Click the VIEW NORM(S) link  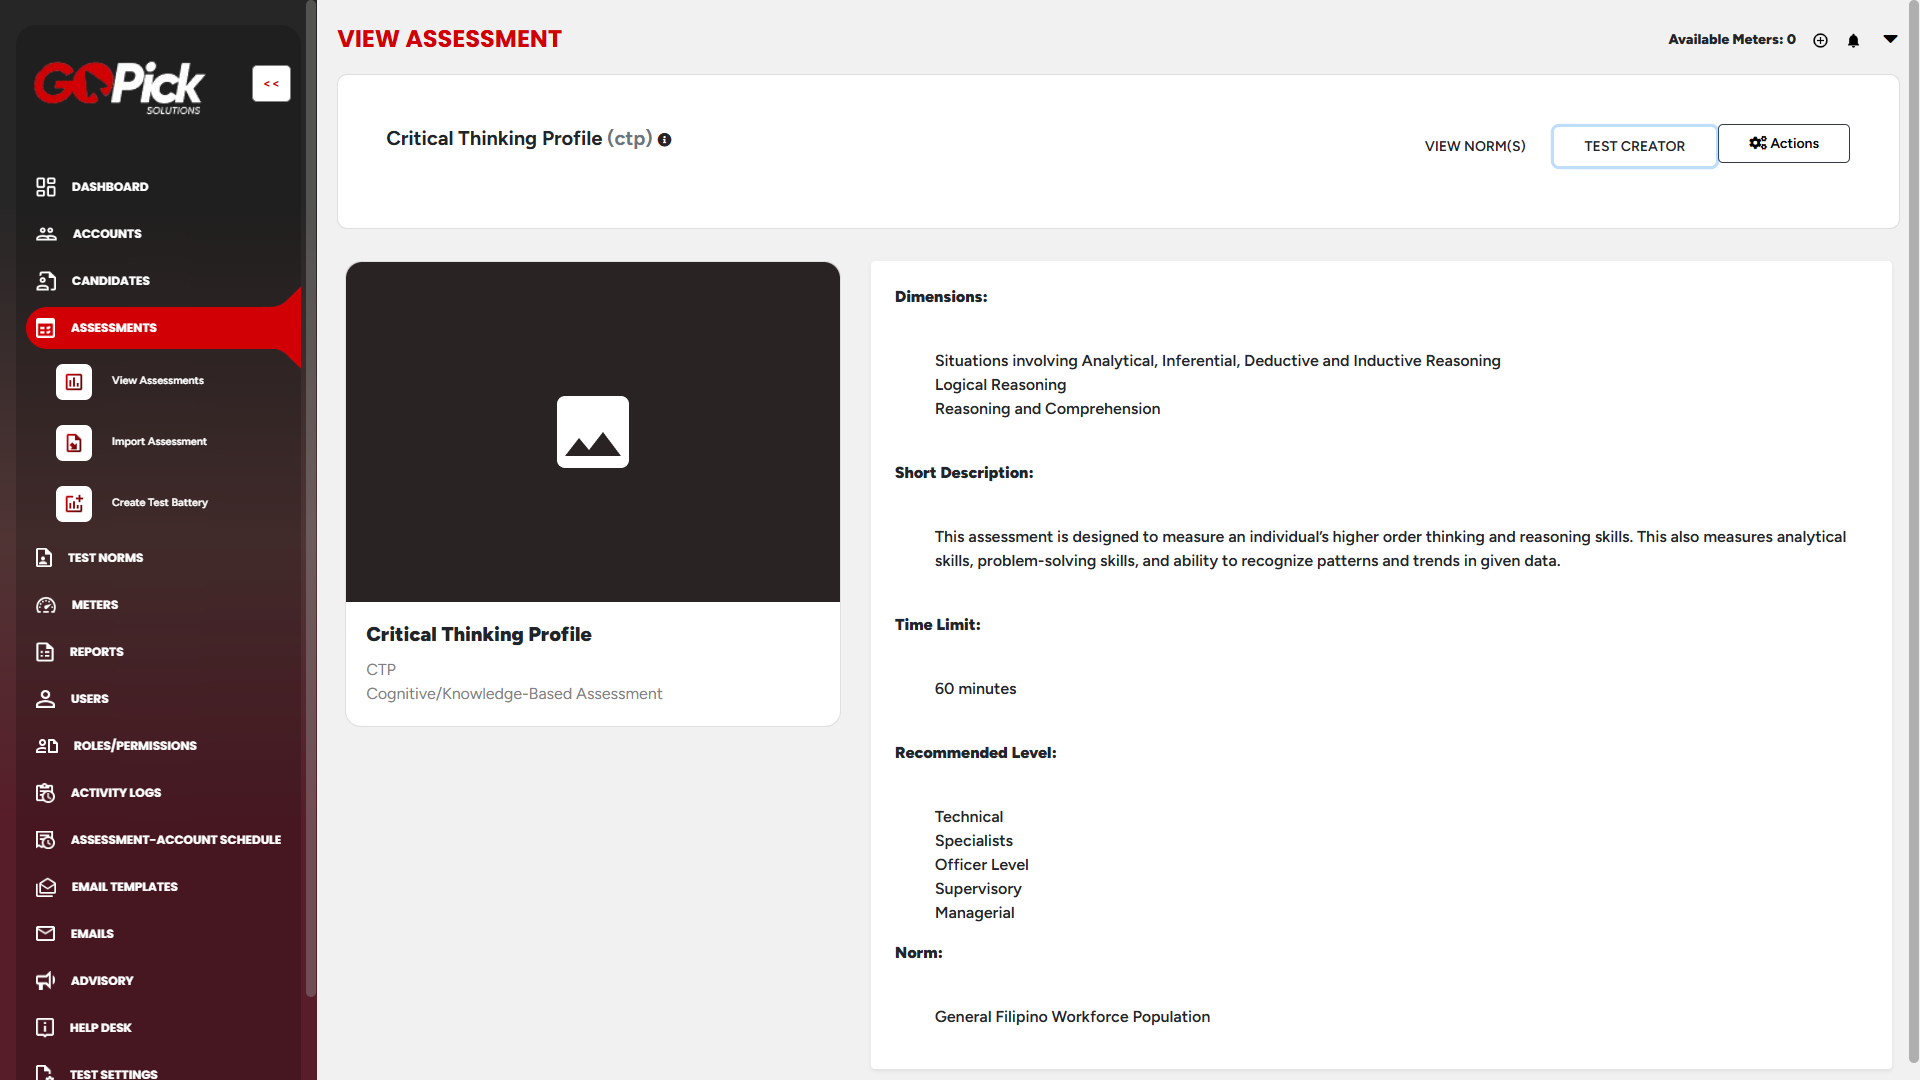1475,146
